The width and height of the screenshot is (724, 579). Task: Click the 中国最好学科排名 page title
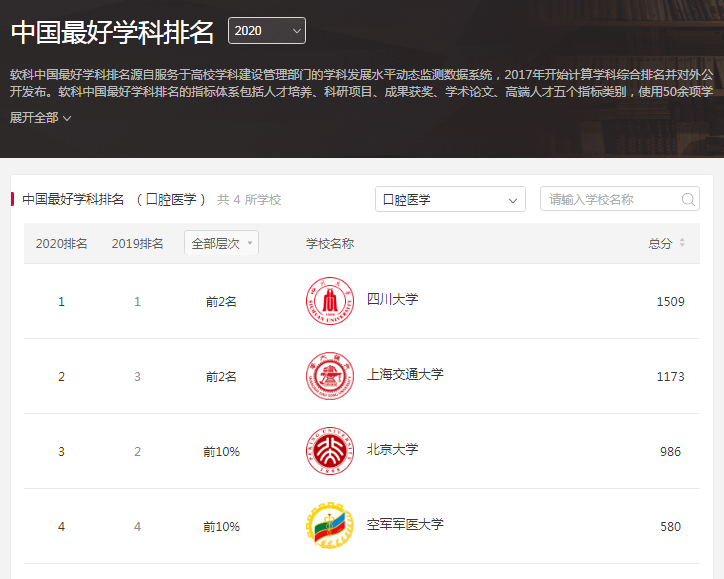[x=112, y=32]
